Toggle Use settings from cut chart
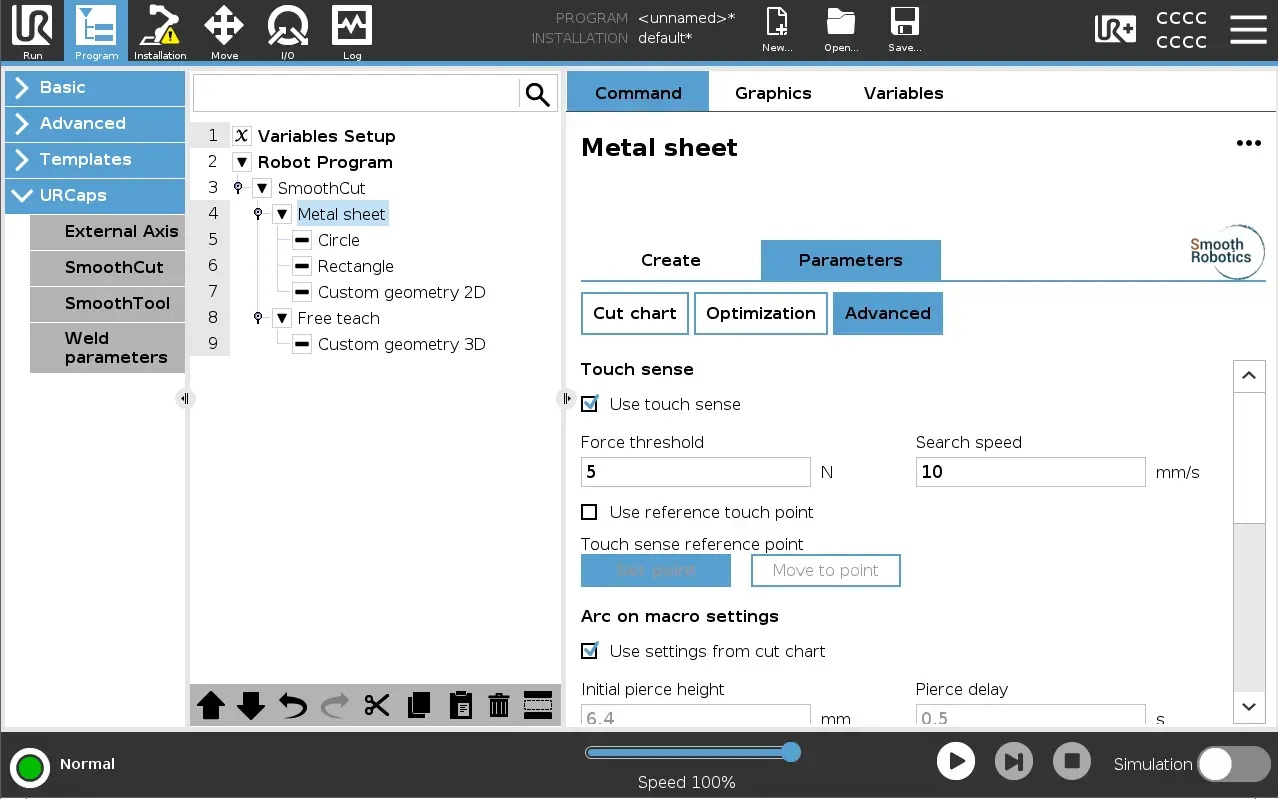This screenshot has height=799, width=1278. [590, 651]
